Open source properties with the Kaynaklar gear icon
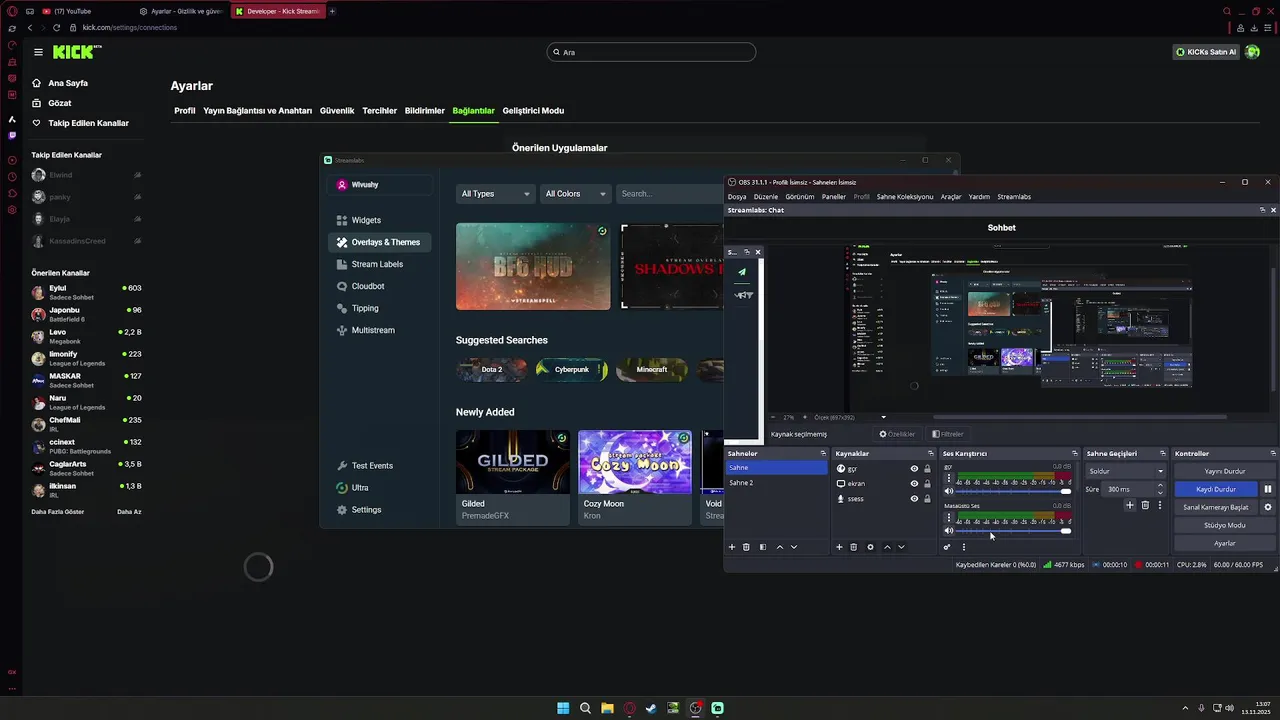Screen dimensions: 1280x720 click(870, 547)
